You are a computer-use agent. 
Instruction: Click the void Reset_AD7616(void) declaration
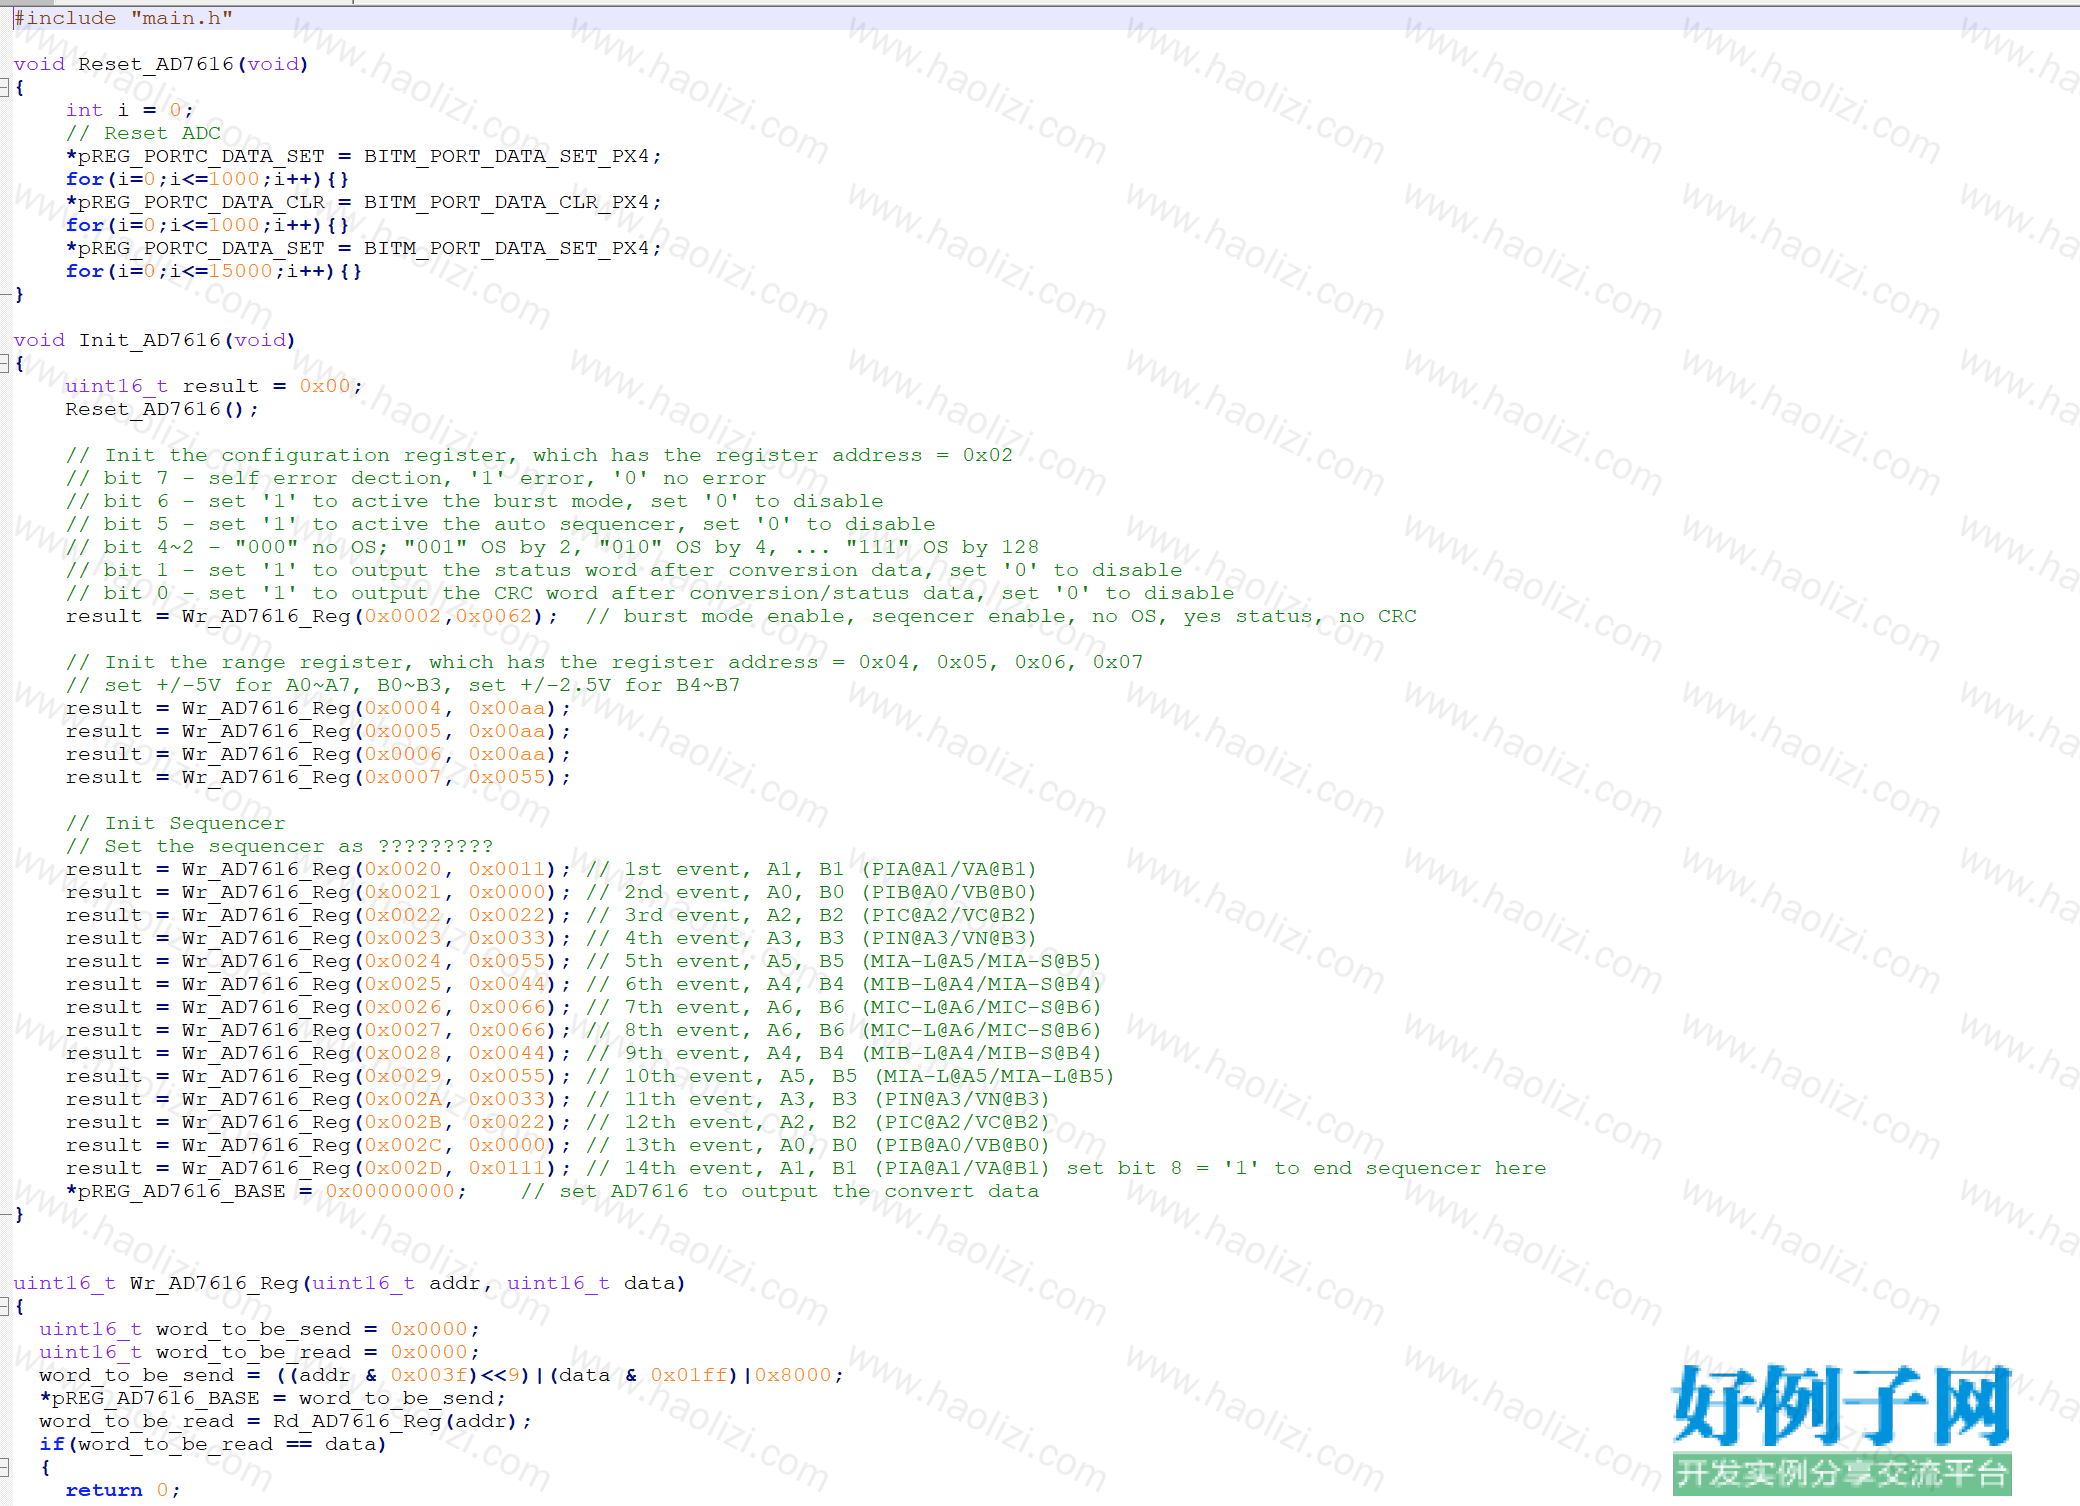pyautogui.click(x=161, y=64)
